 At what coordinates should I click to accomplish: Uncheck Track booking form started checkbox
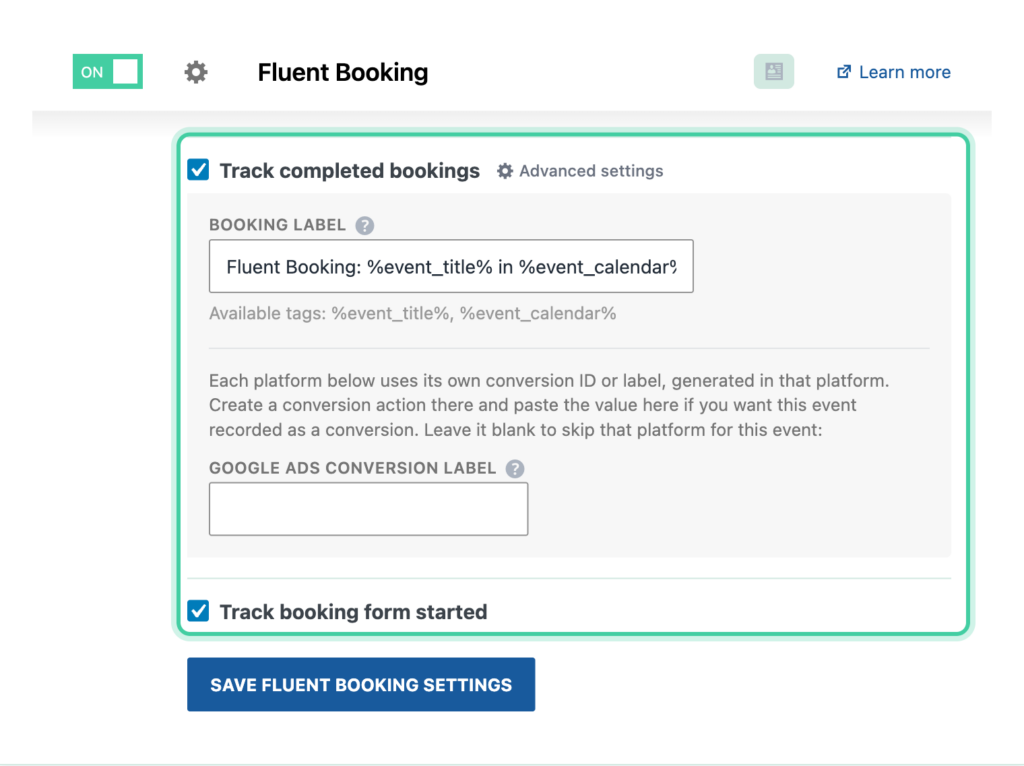pos(199,611)
